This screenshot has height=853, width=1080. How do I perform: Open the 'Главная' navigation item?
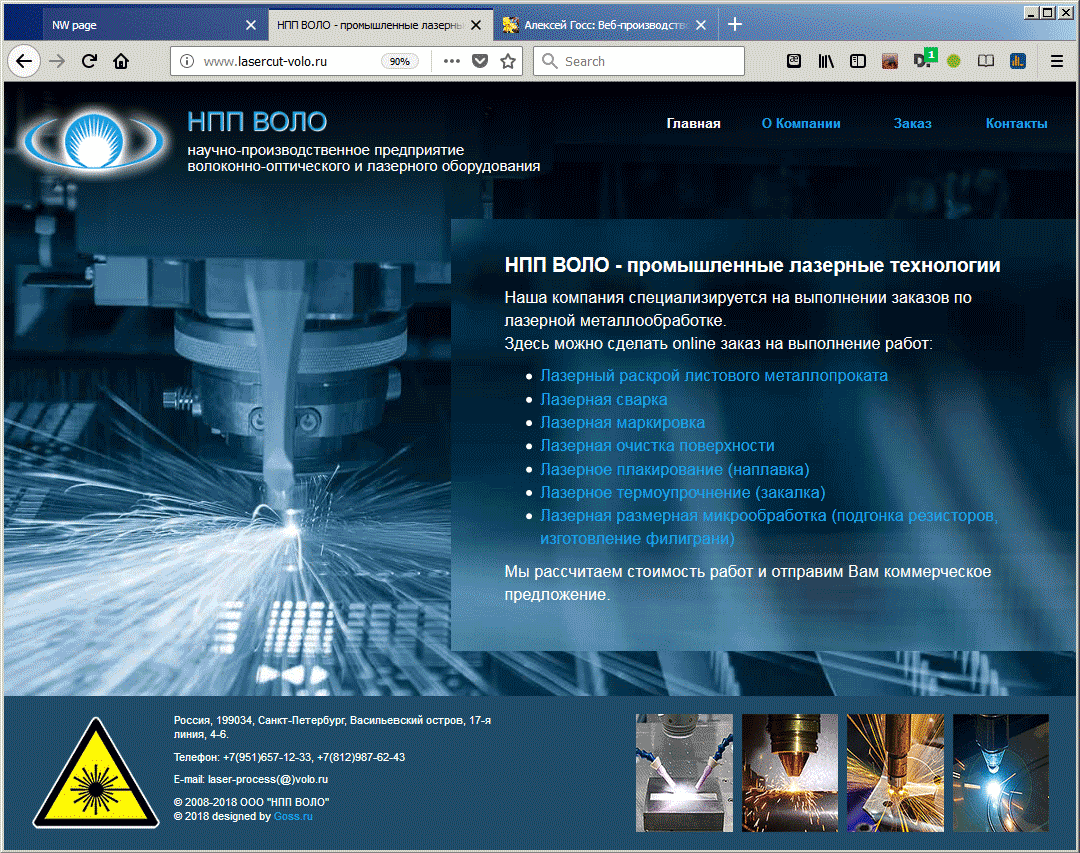point(694,124)
